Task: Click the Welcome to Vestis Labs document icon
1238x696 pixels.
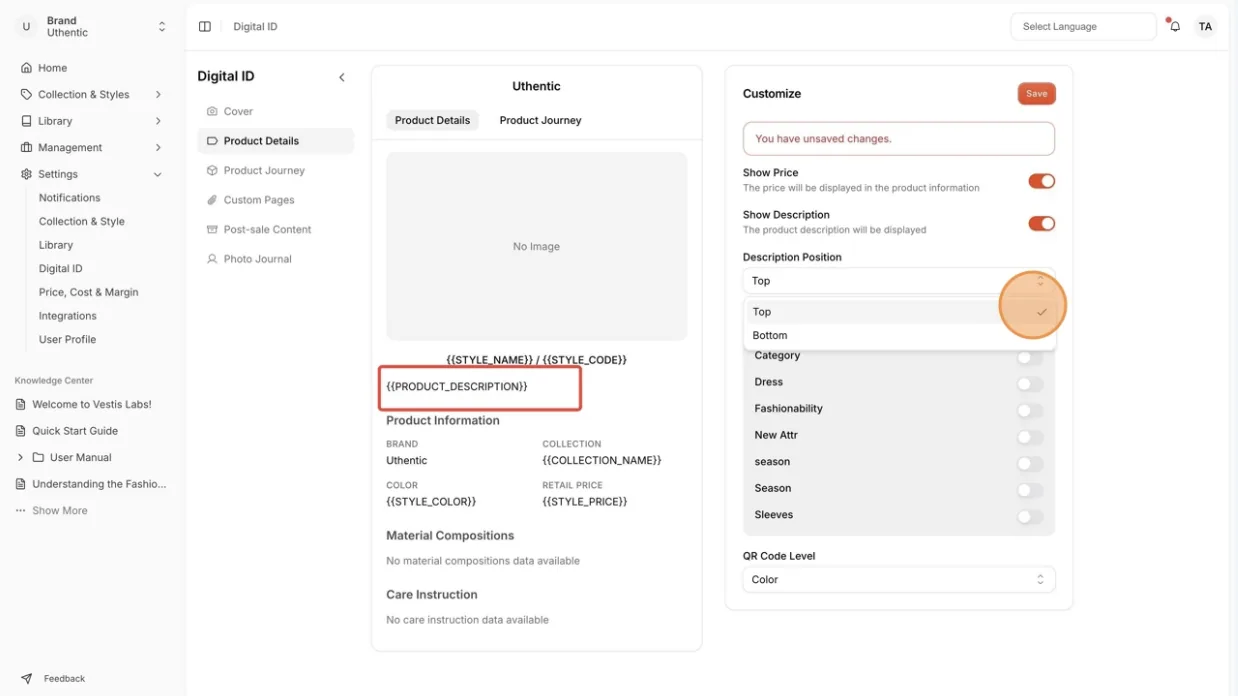Action: pos(21,405)
